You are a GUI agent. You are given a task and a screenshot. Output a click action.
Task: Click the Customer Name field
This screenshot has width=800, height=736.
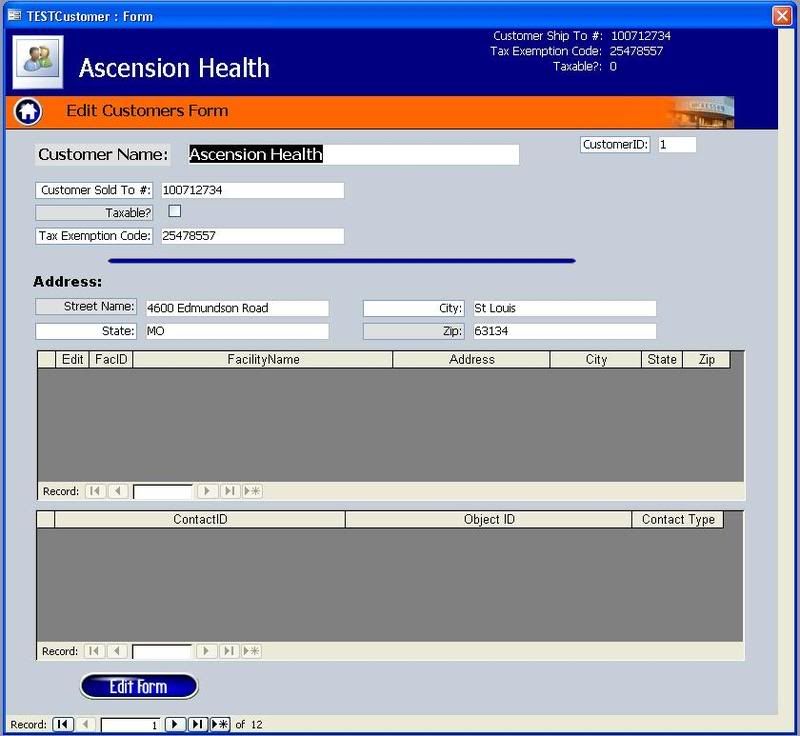[x=354, y=155]
